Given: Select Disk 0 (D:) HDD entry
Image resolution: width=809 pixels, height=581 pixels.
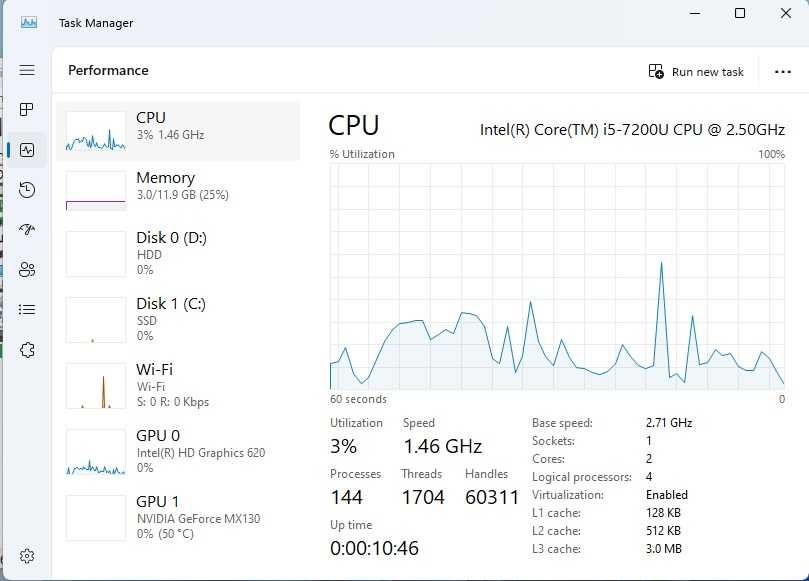Looking at the screenshot, I should (x=178, y=253).
